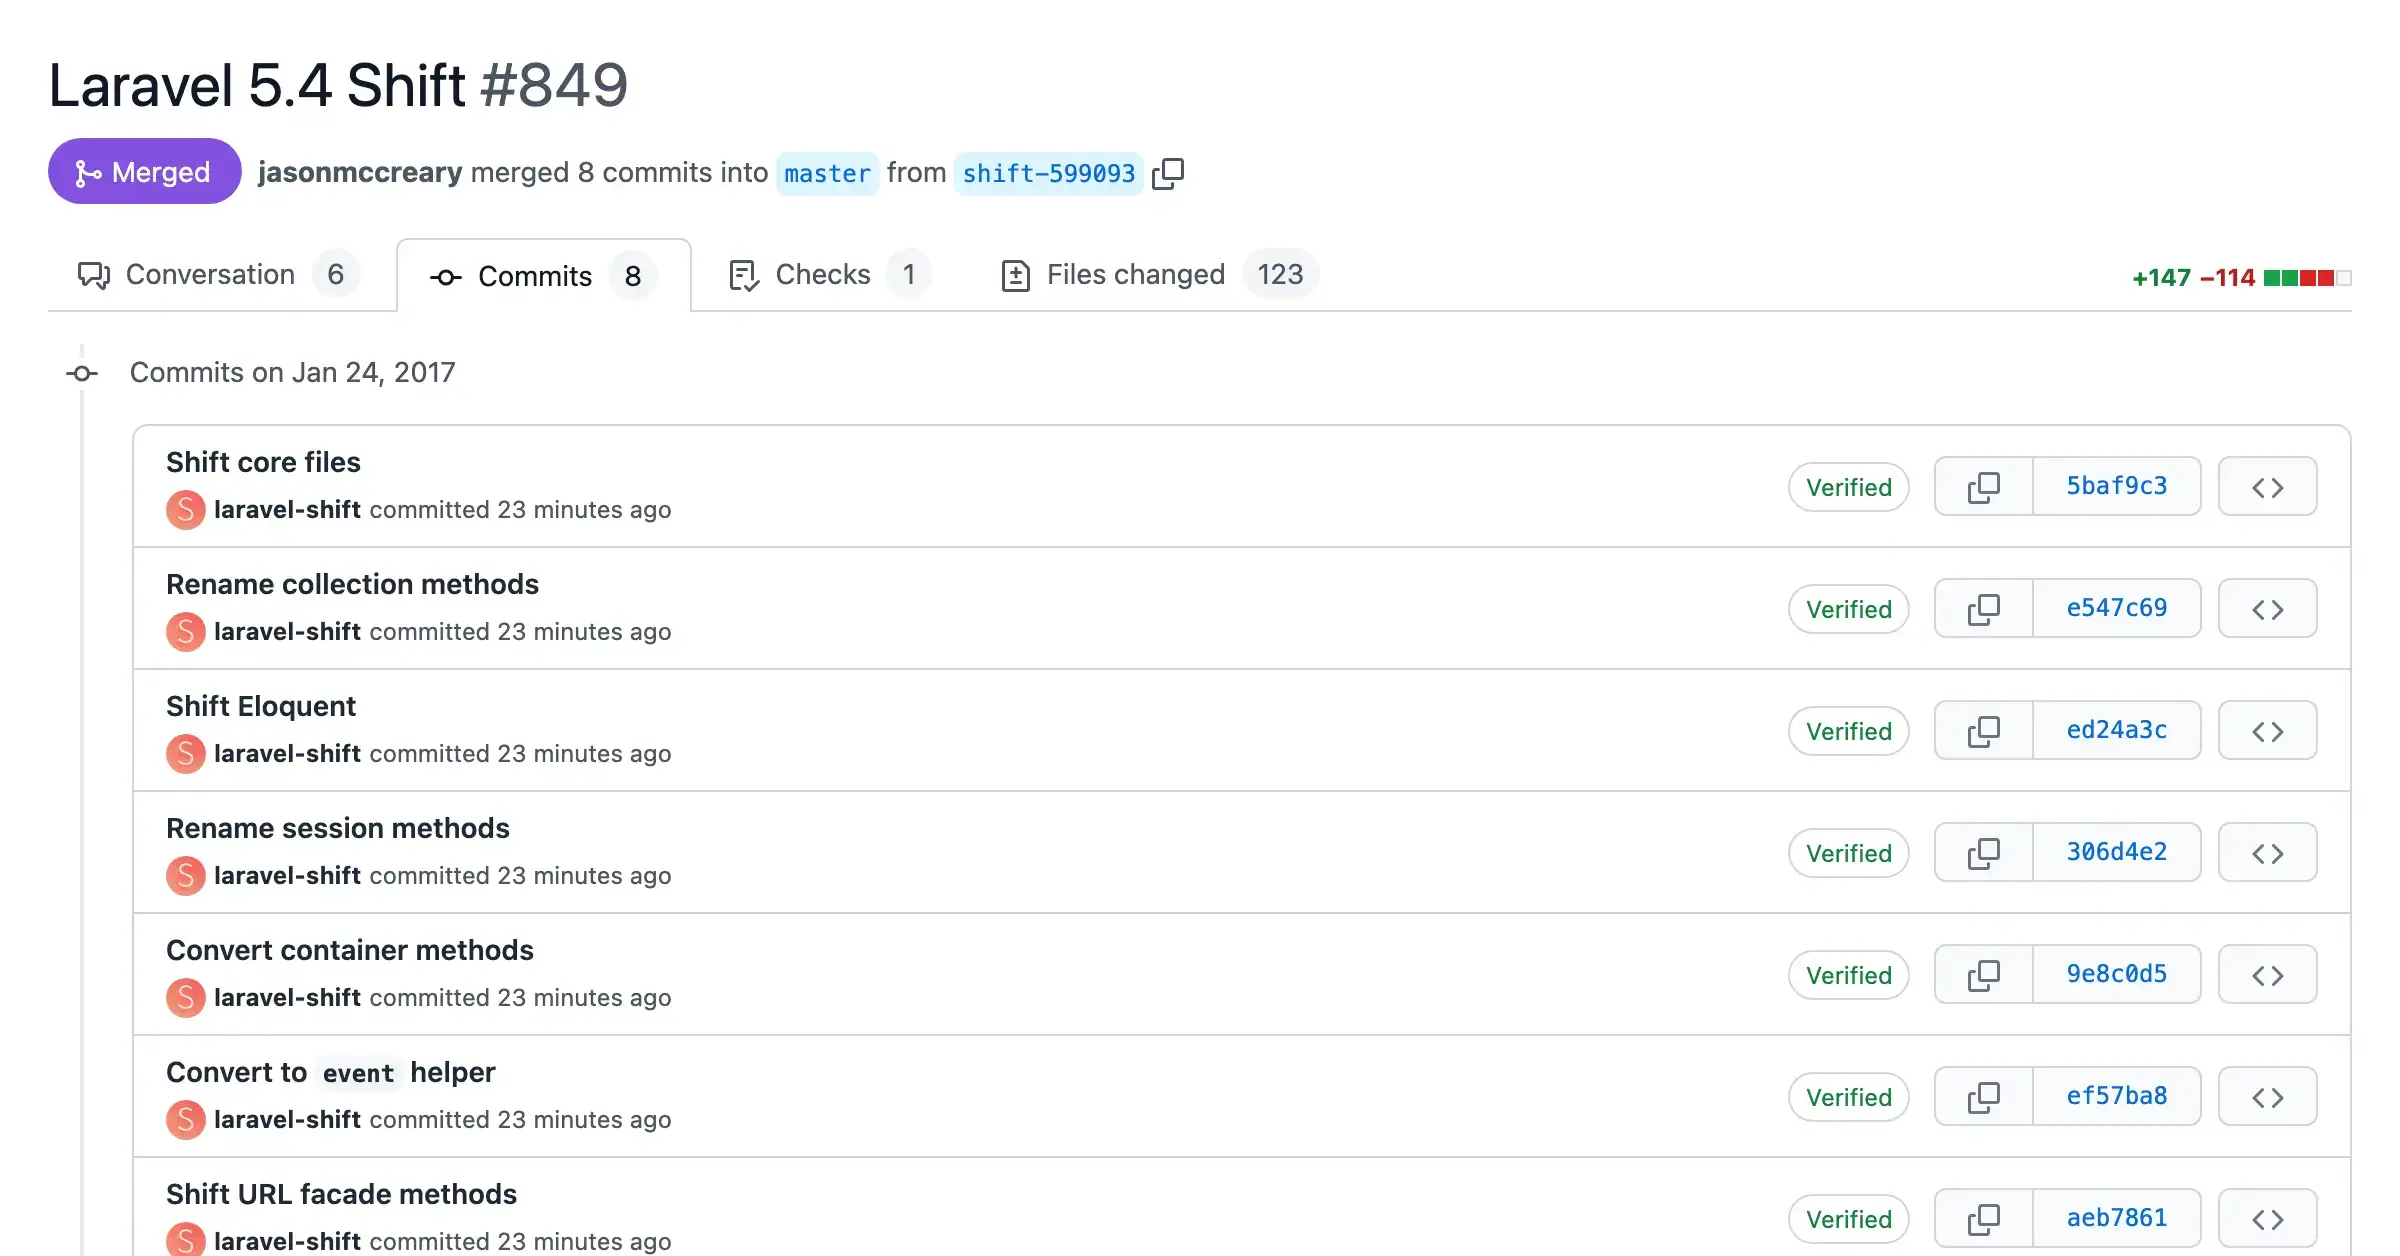
Task: Browse repository at commit 5baf9c3
Action: [x=2267, y=486]
